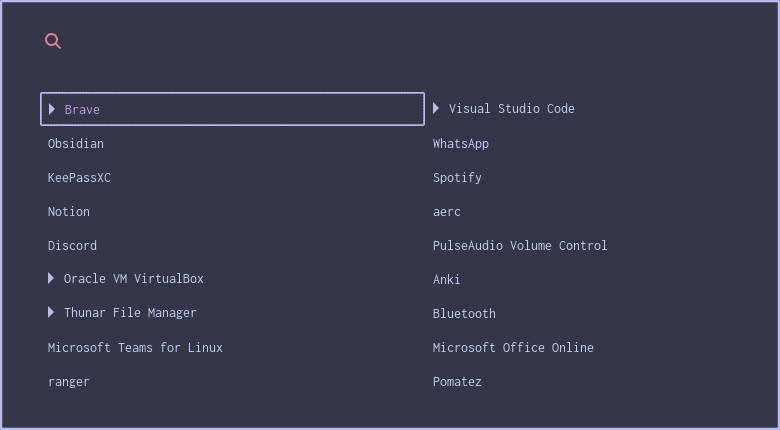This screenshot has width=780, height=430.
Task: Open KeePassXC entry
Action: (79, 178)
